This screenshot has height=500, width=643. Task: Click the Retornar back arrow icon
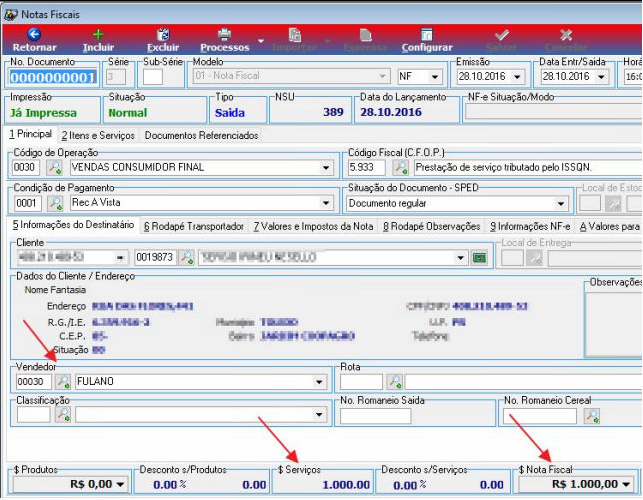tap(34, 34)
